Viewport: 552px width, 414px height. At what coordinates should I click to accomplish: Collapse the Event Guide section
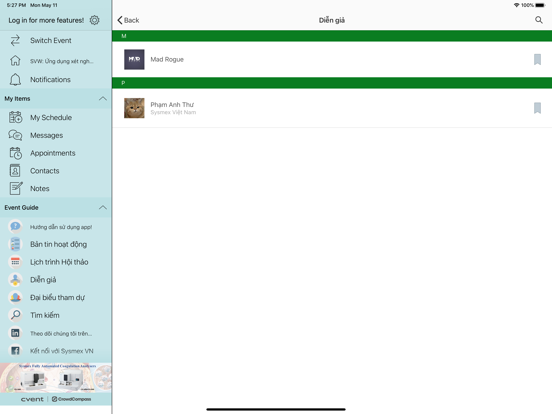[x=103, y=207]
